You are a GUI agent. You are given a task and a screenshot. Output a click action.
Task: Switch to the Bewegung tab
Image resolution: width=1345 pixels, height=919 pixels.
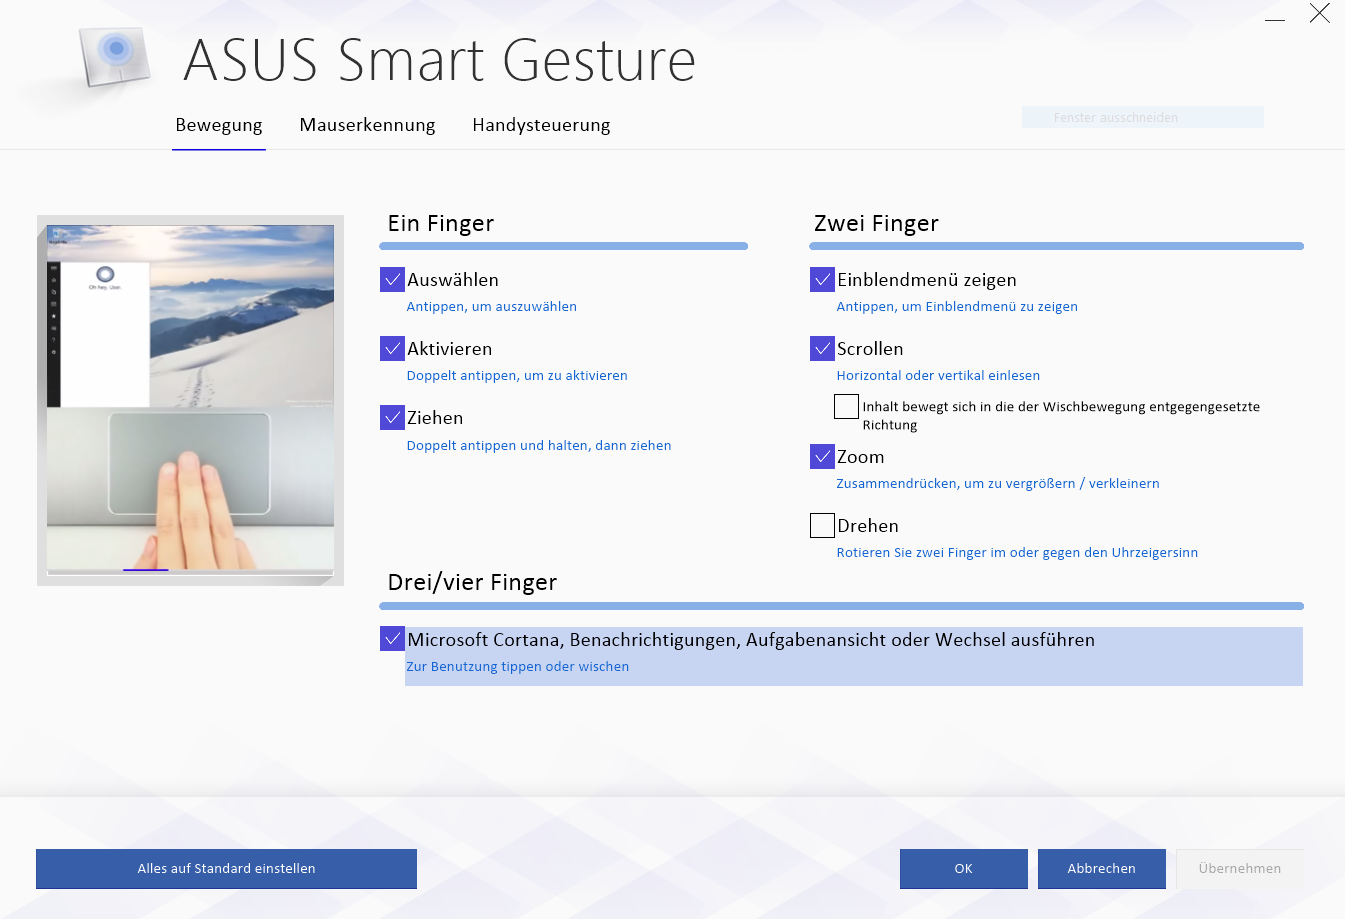click(219, 125)
